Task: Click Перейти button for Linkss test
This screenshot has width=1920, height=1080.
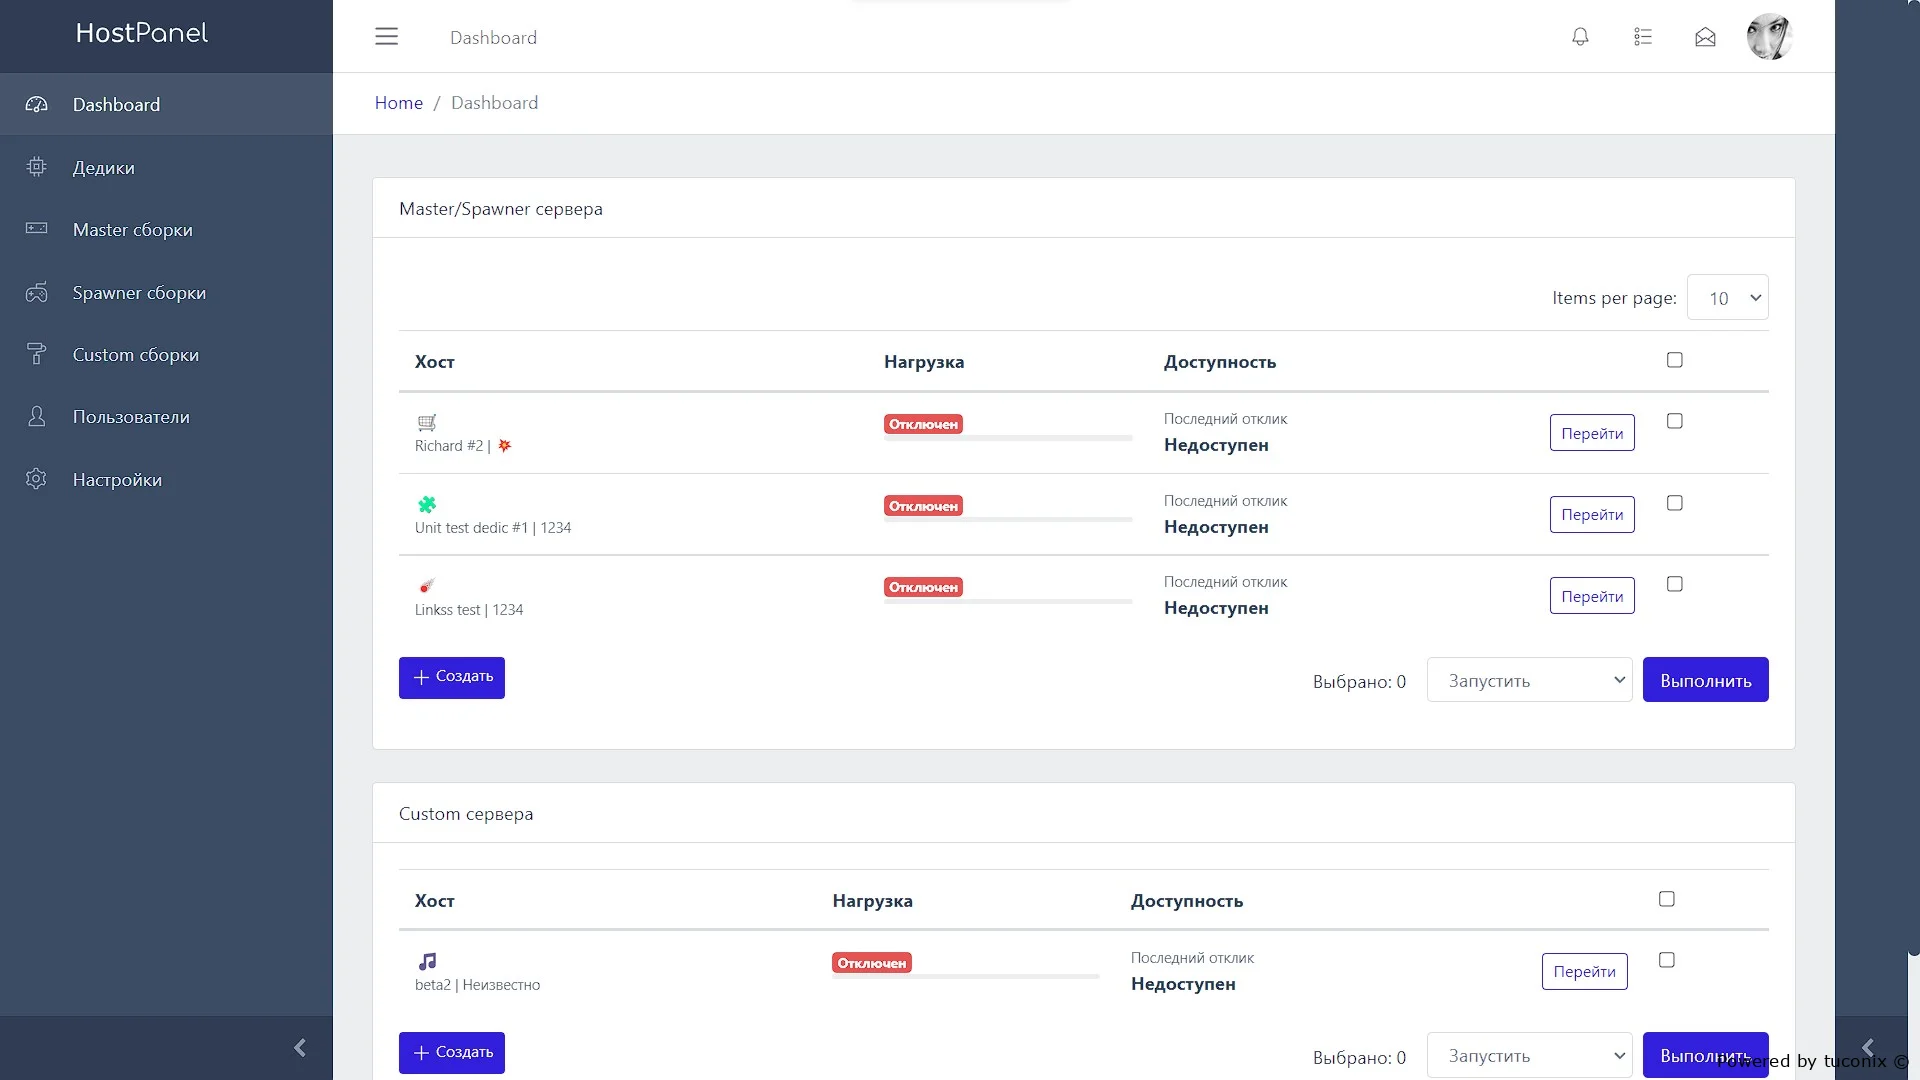Action: [x=1592, y=596]
